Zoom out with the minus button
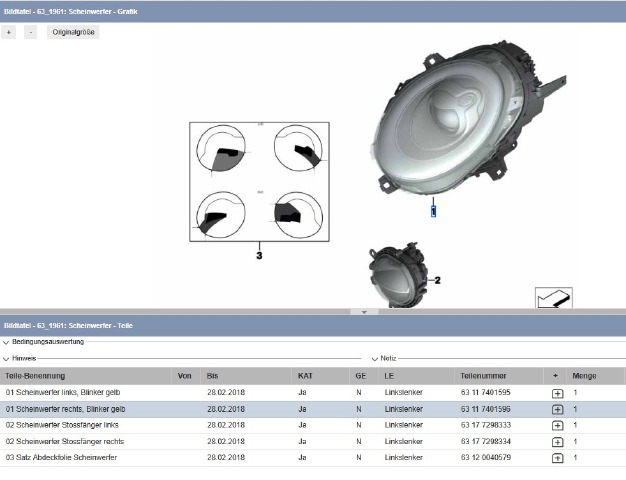Viewport: 626px width, 480px height. point(31,32)
